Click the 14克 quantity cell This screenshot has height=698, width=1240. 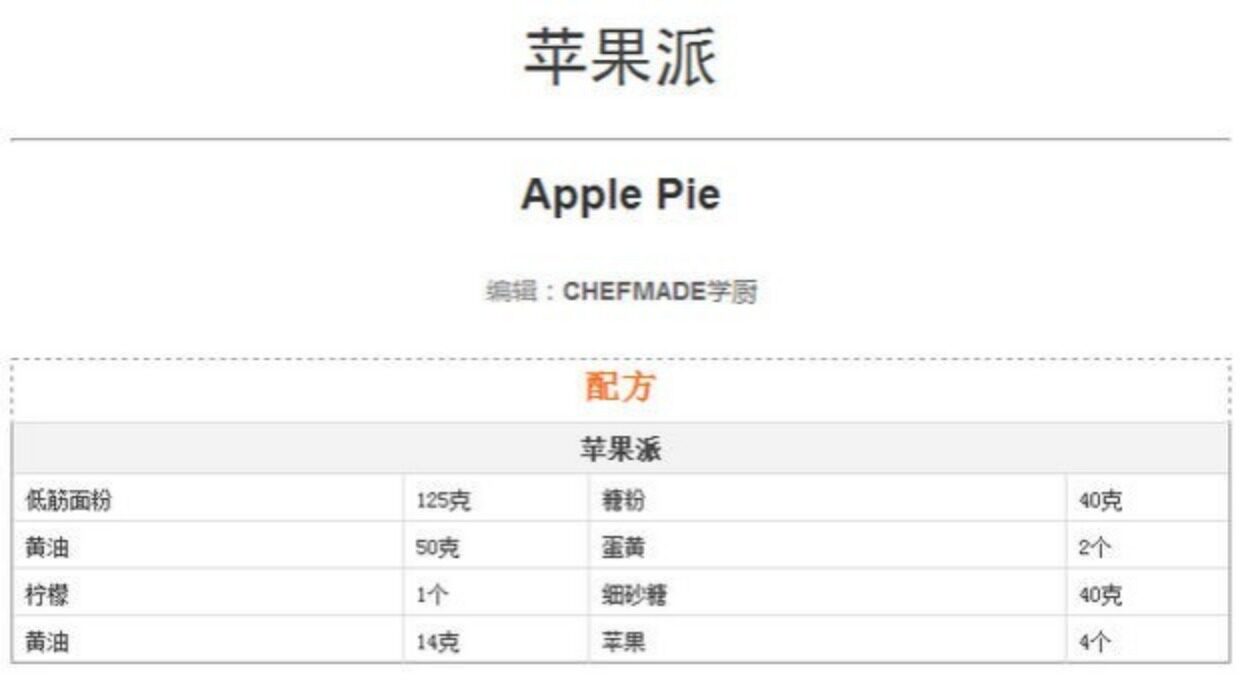(x=438, y=642)
